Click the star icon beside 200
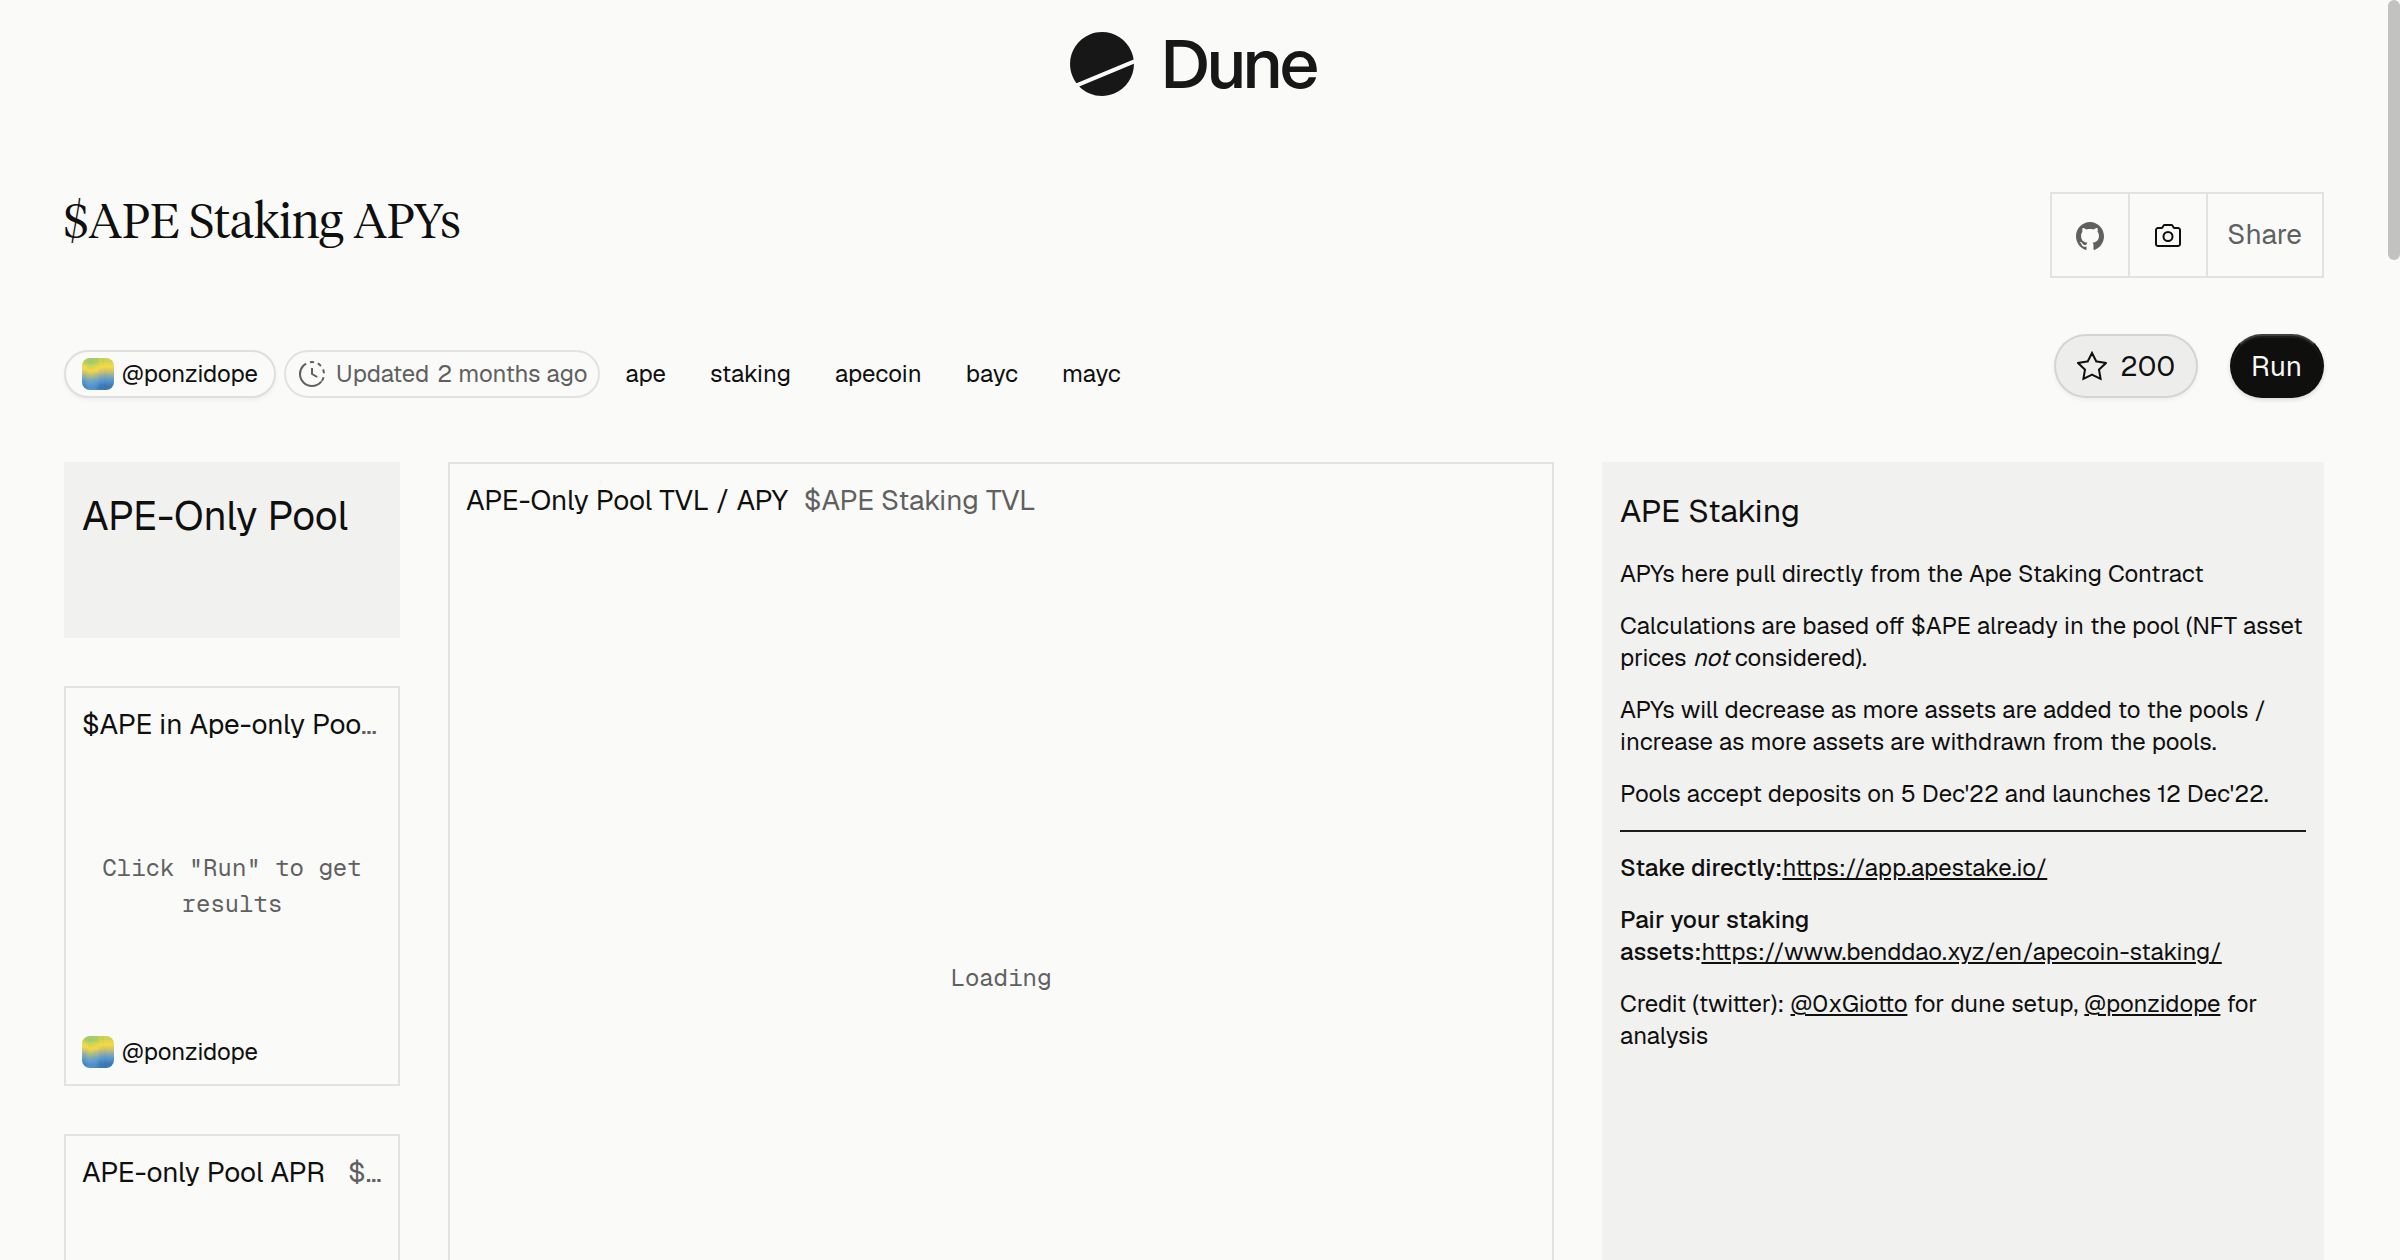2400x1260 pixels. click(2091, 366)
